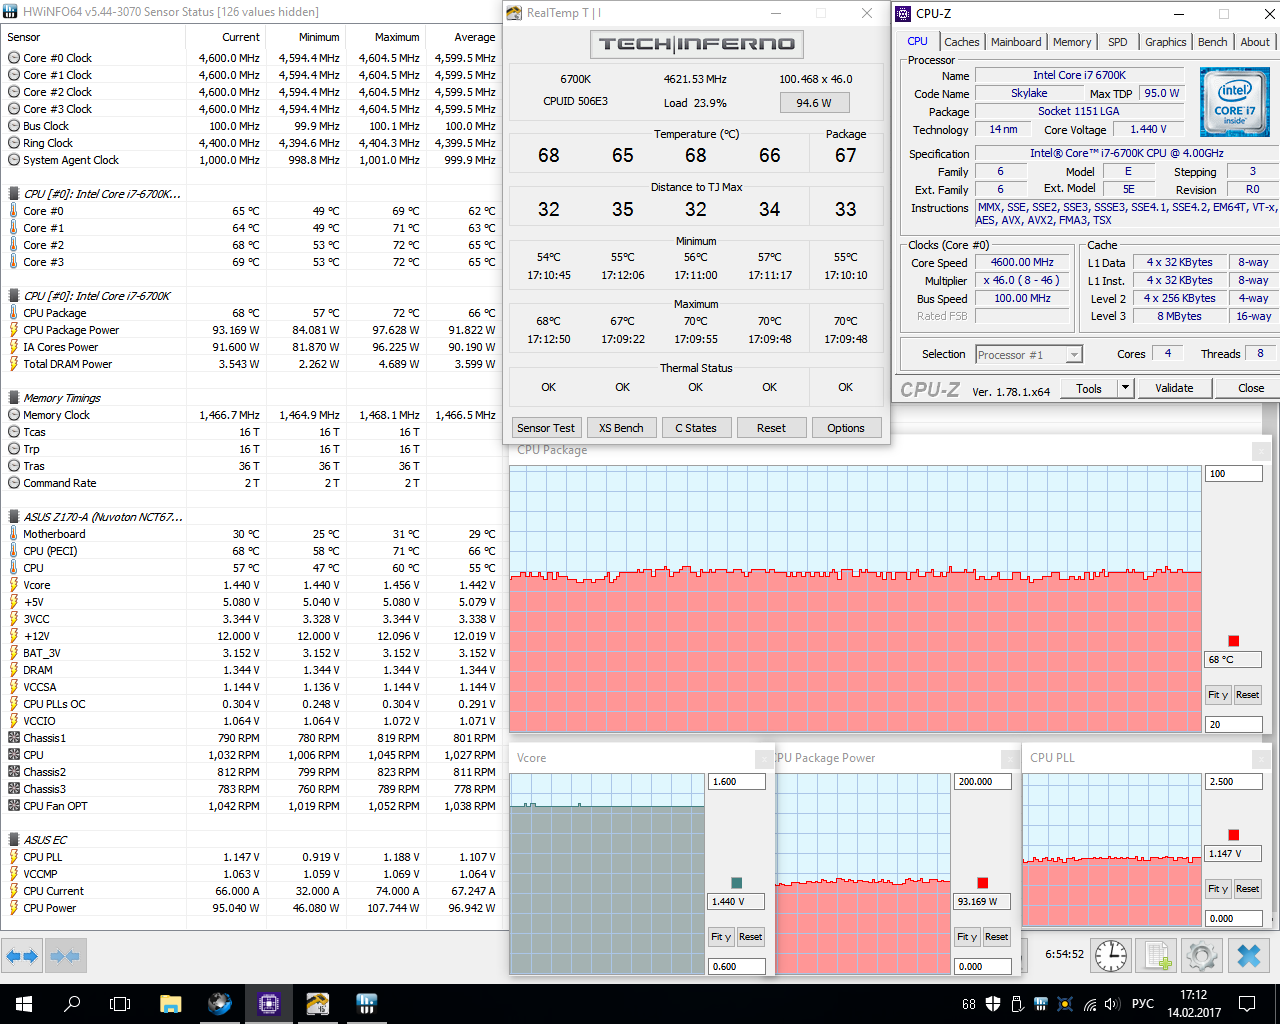Click the Tools button in CPU-Z

[x=1089, y=388]
